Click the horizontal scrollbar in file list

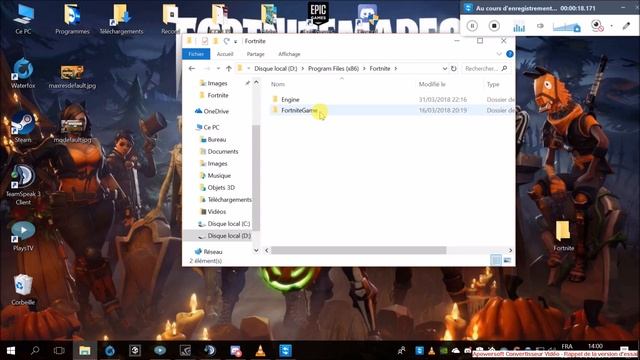pyautogui.click(x=358, y=250)
